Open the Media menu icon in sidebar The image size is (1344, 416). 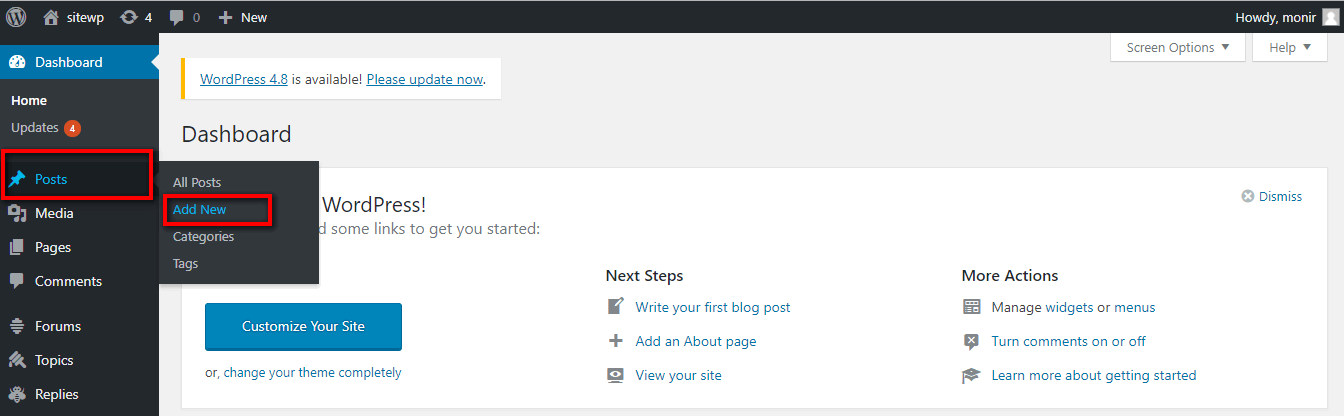click(17, 213)
